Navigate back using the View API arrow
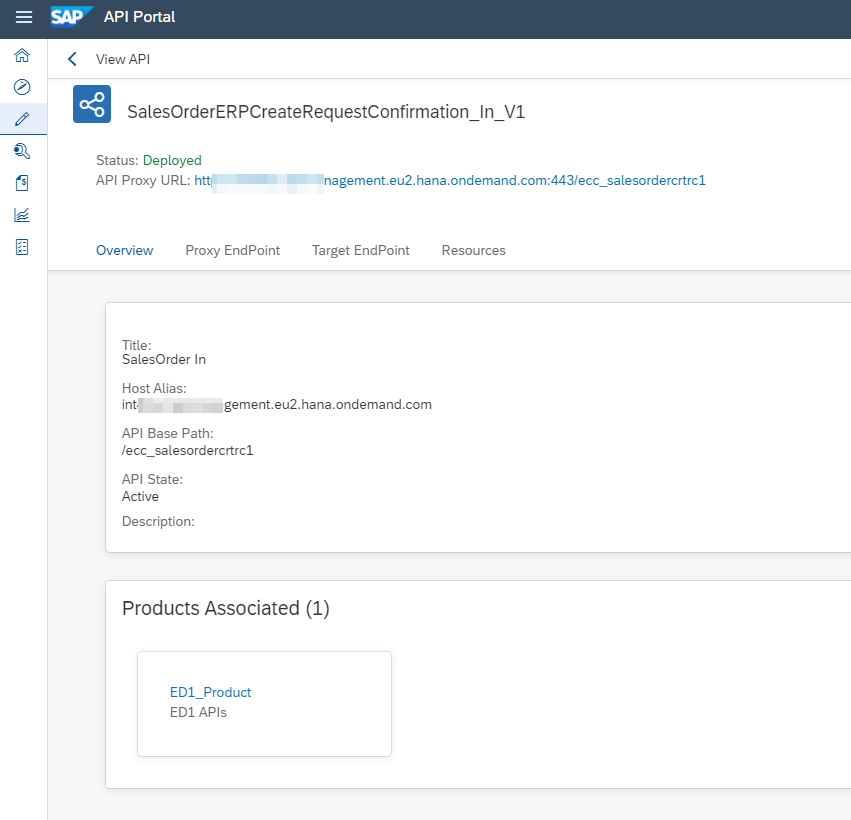This screenshot has width=851, height=820. click(72, 59)
